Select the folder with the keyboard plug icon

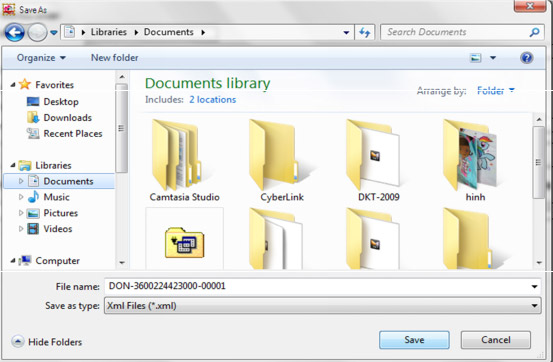coord(184,239)
